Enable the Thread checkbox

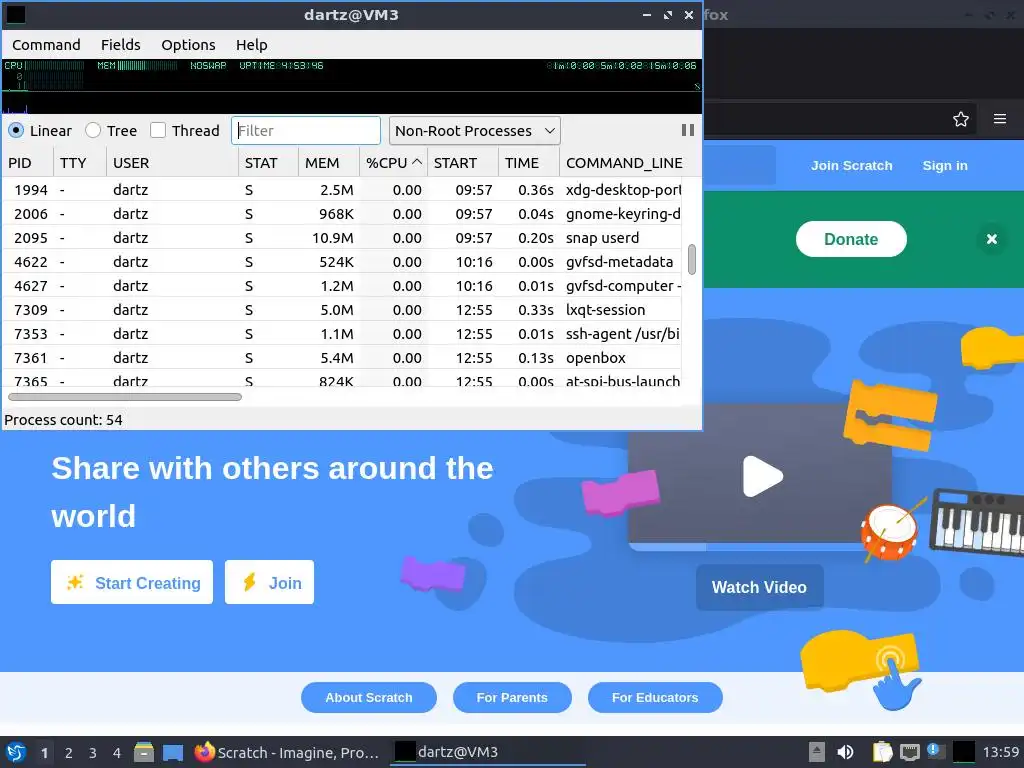[157, 131]
